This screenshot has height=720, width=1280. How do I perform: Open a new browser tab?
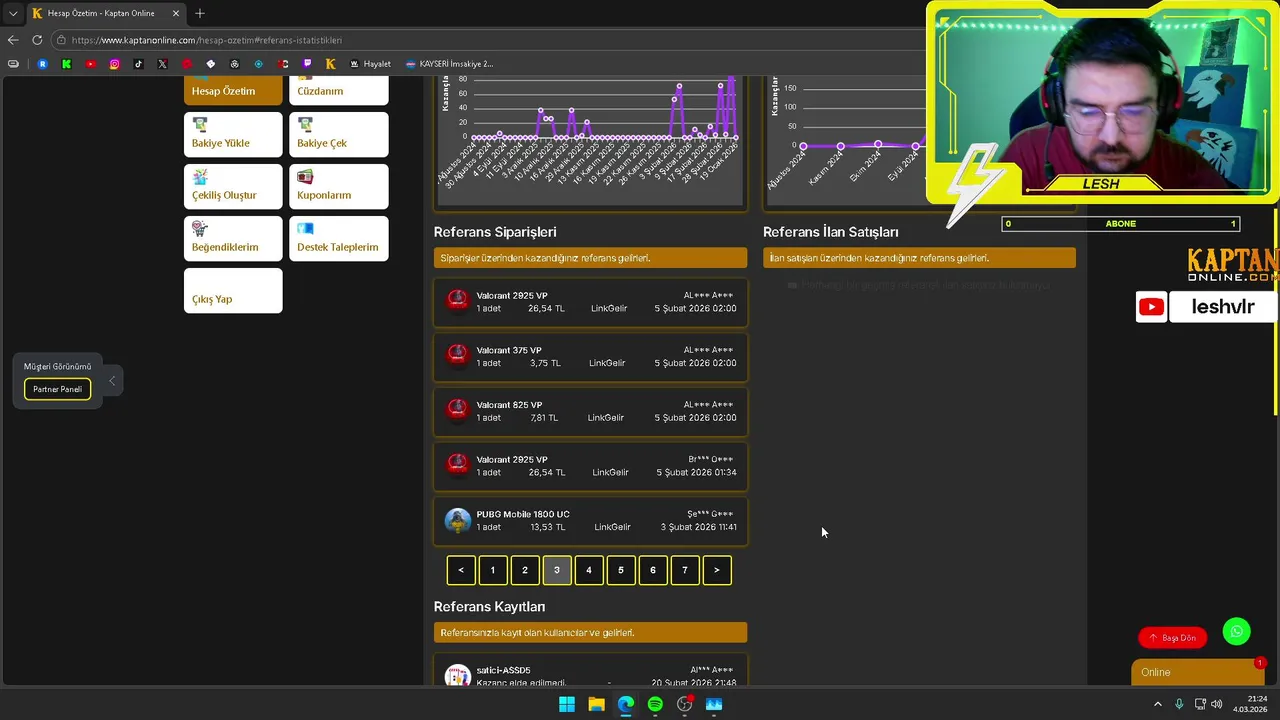200,13
